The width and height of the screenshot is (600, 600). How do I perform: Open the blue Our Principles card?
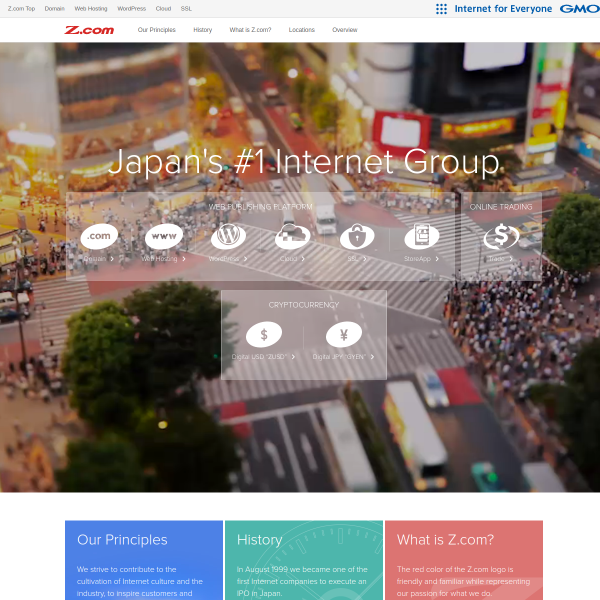click(x=144, y=560)
